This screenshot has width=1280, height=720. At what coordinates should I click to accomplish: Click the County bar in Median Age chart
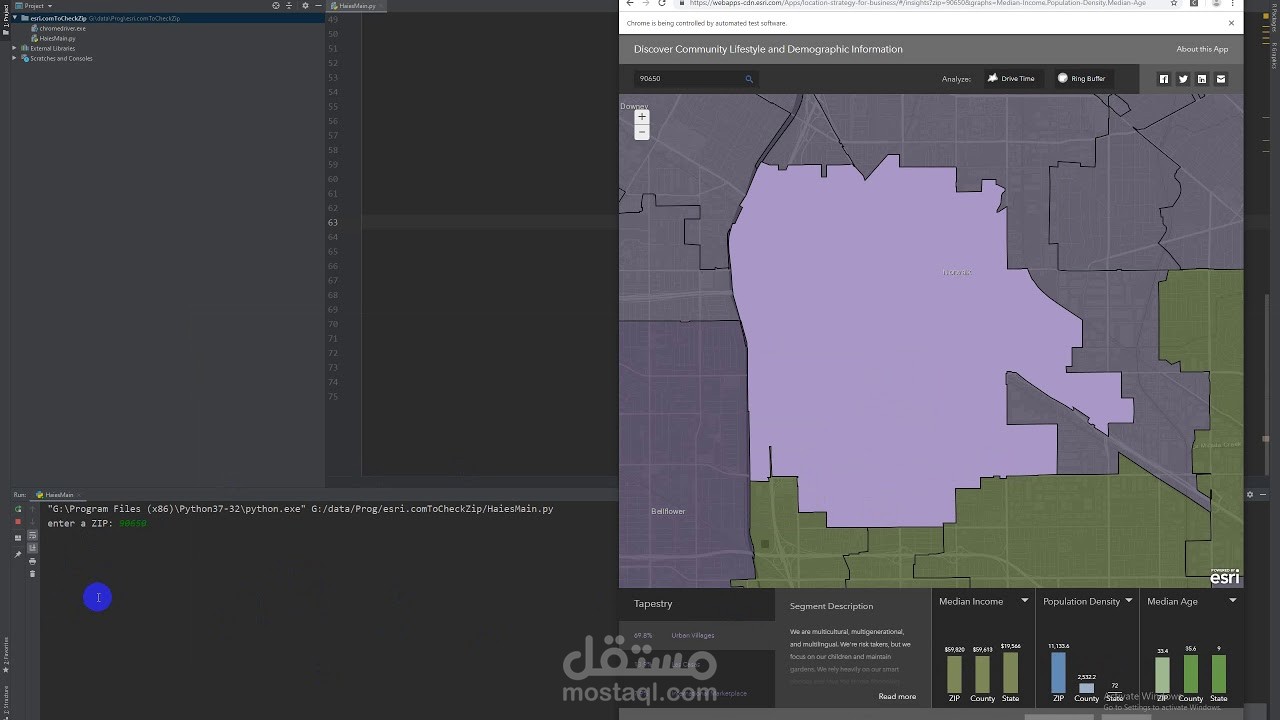click(1190, 673)
